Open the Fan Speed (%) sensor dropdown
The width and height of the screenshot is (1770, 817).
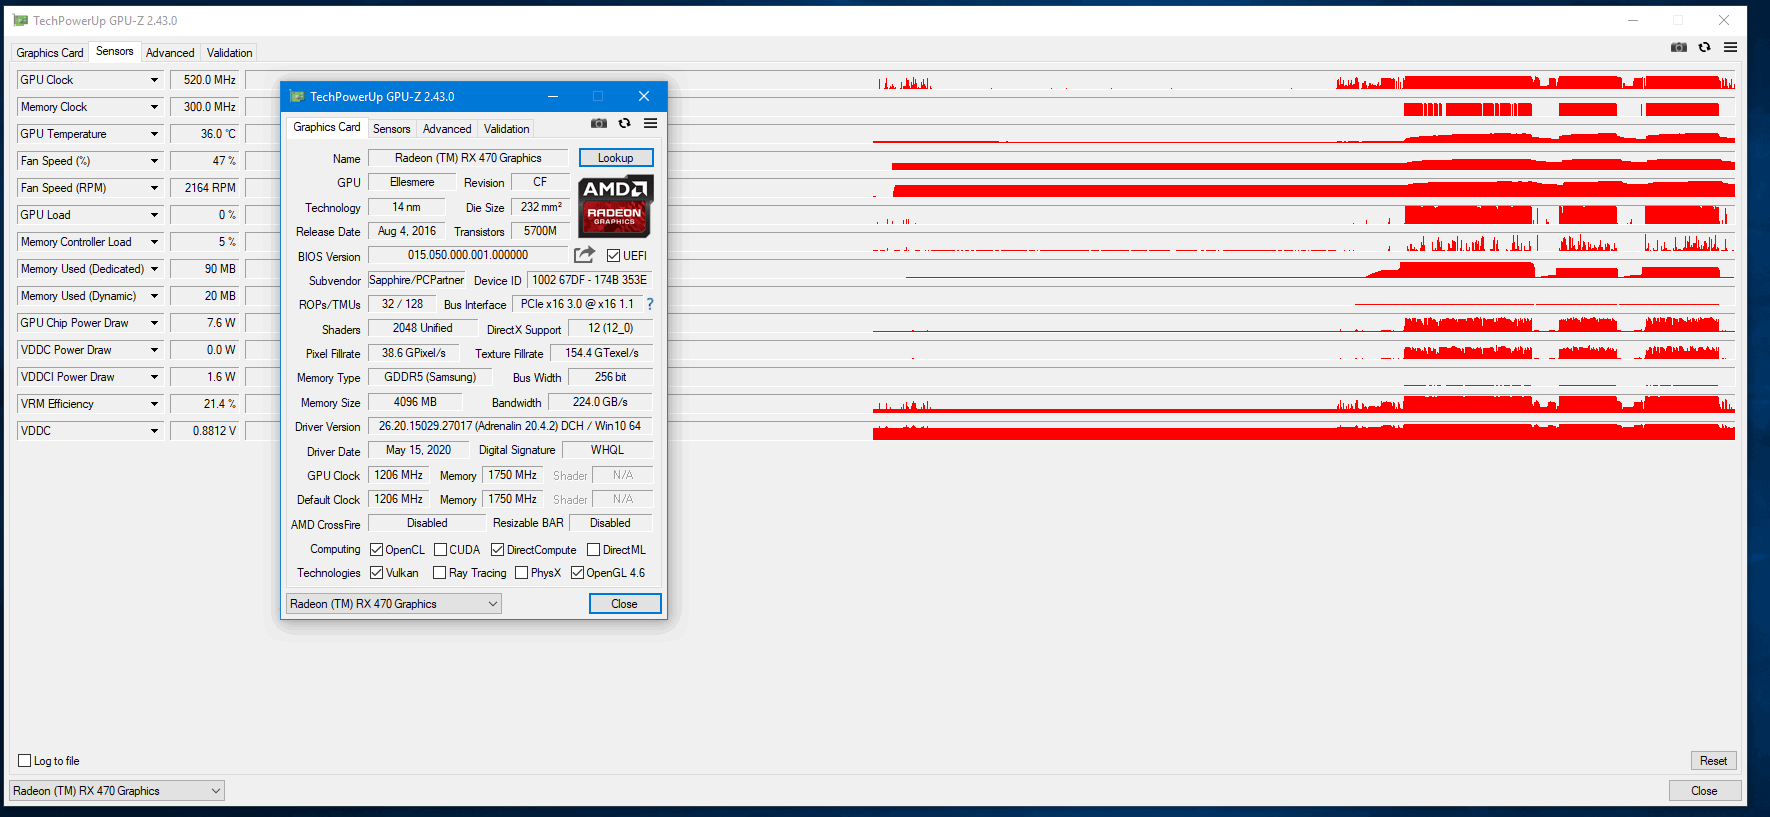coord(154,161)
